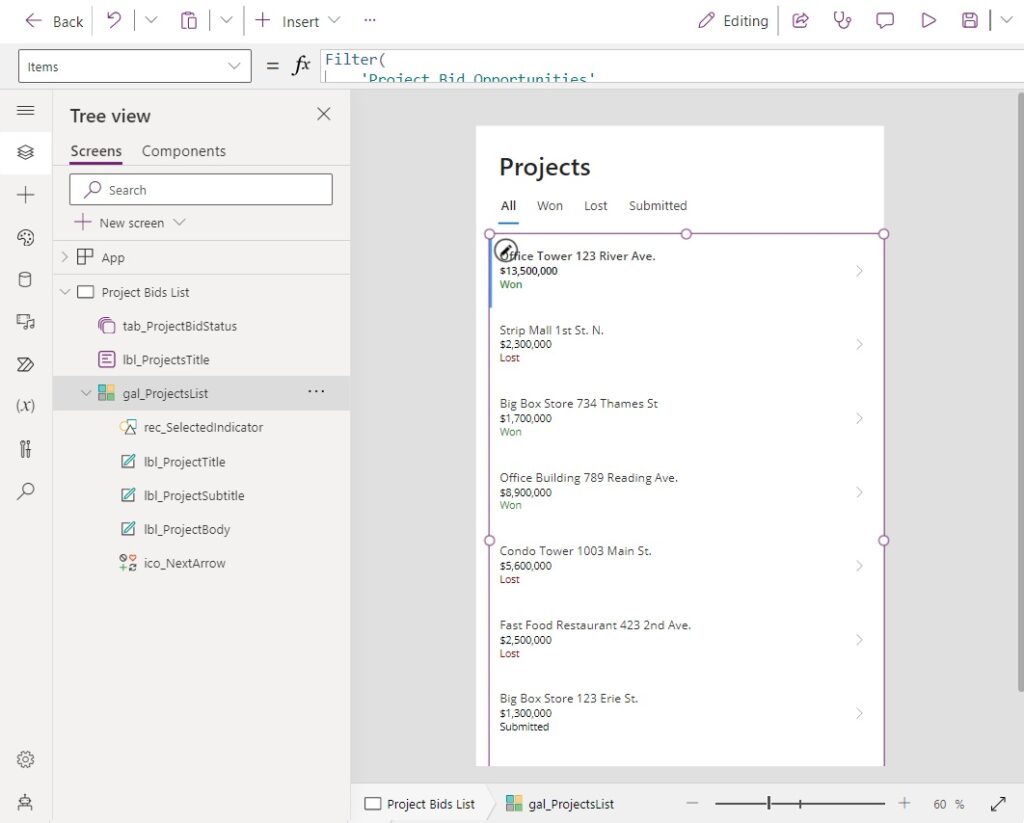Collapse the gal_ProjectsList gallery node

86,393
